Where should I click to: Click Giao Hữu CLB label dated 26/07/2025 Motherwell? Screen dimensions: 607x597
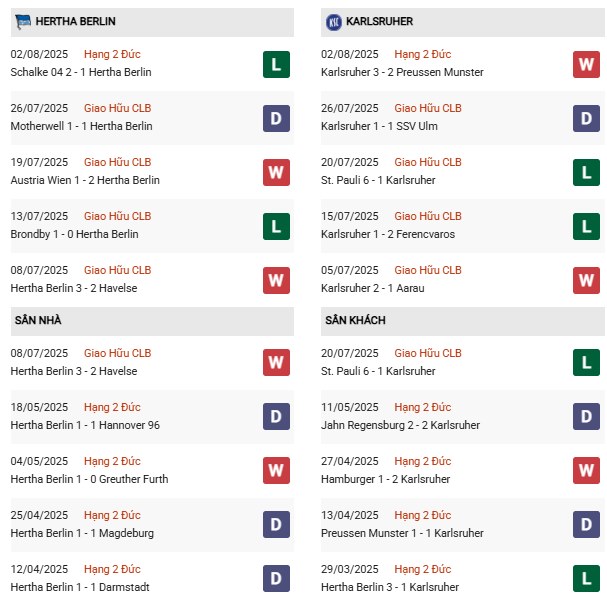click(117, 108)
